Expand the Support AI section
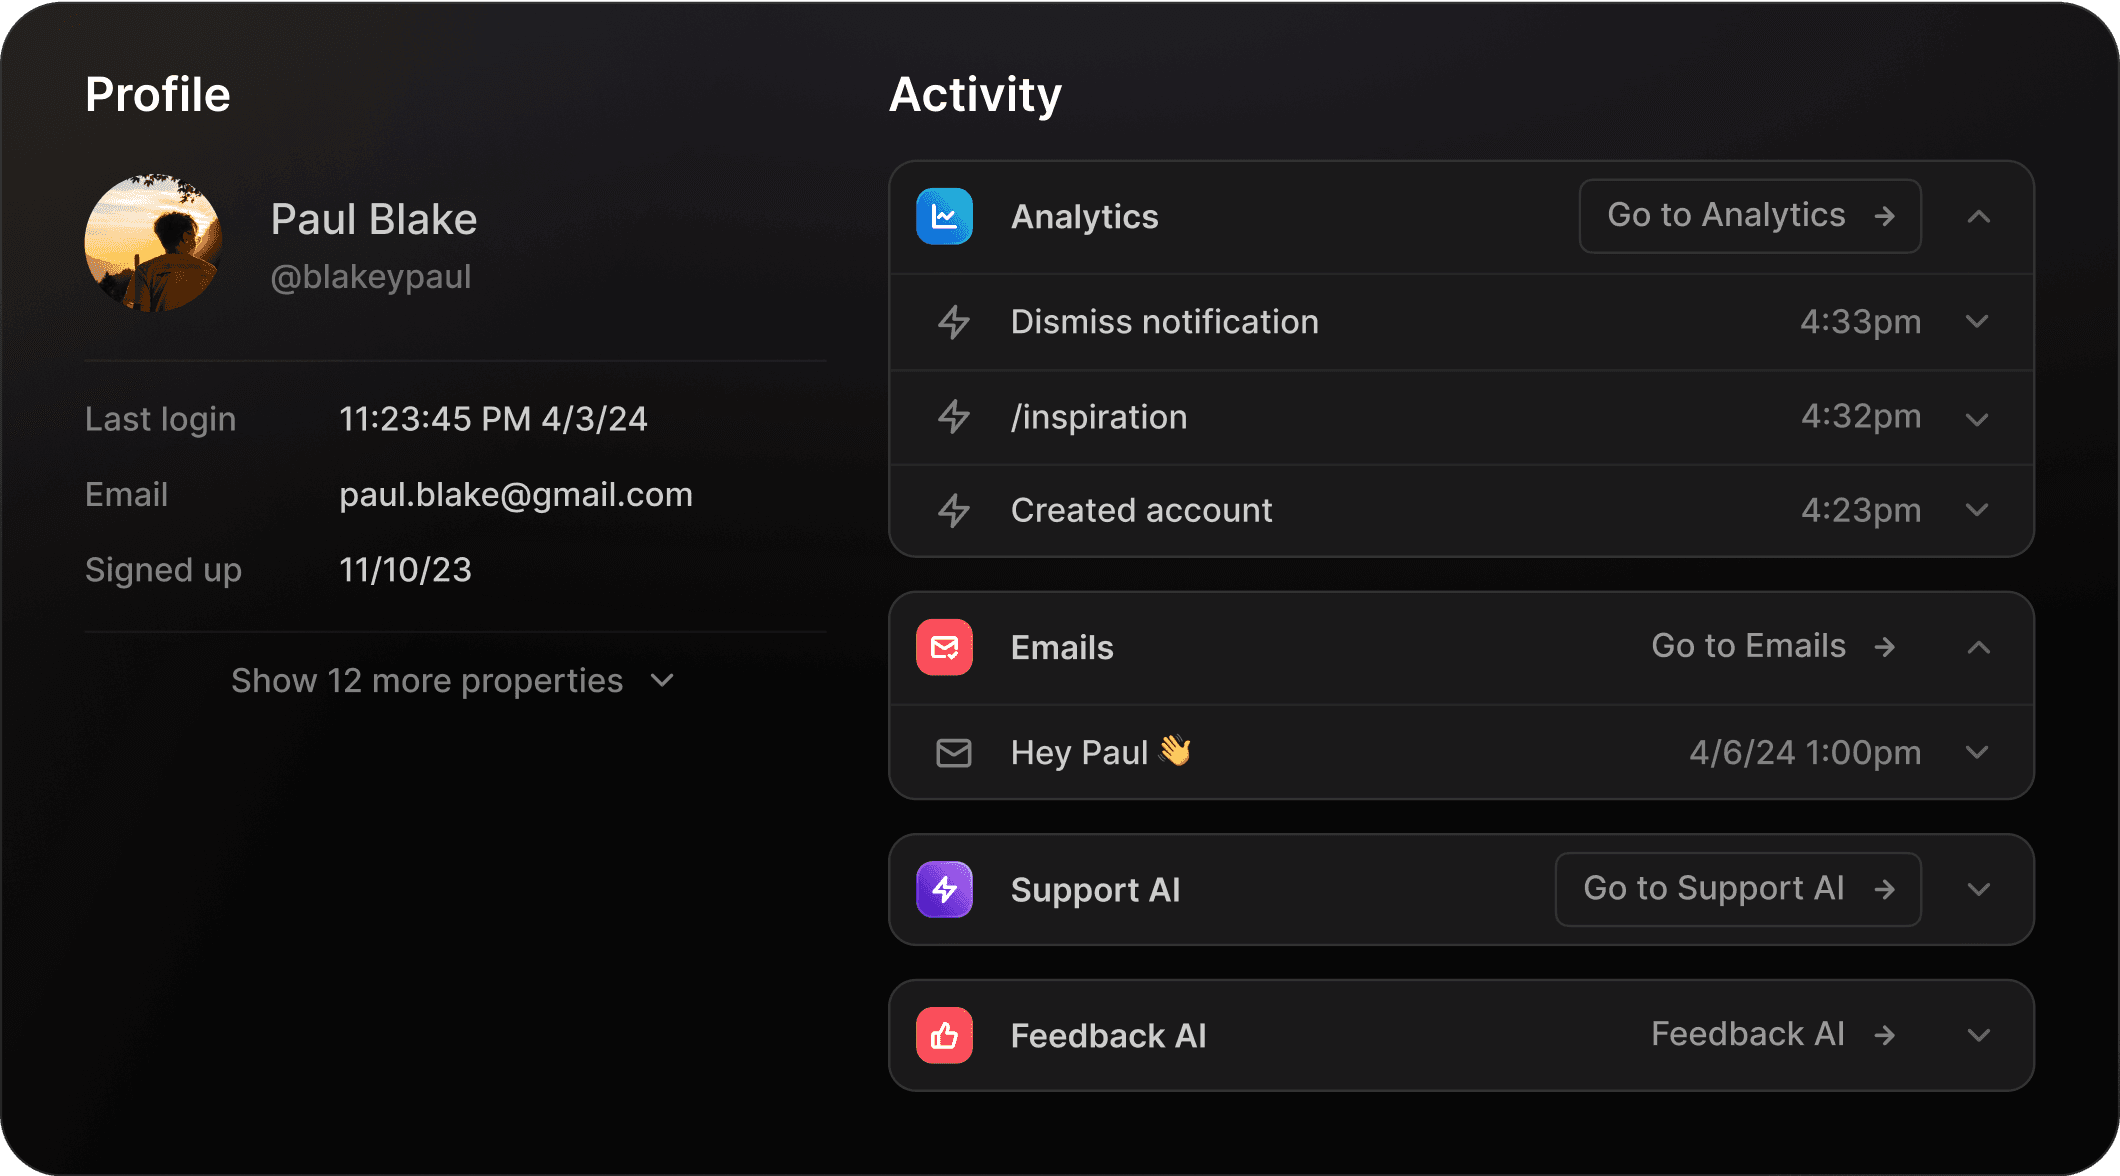 pos(1978,889)
